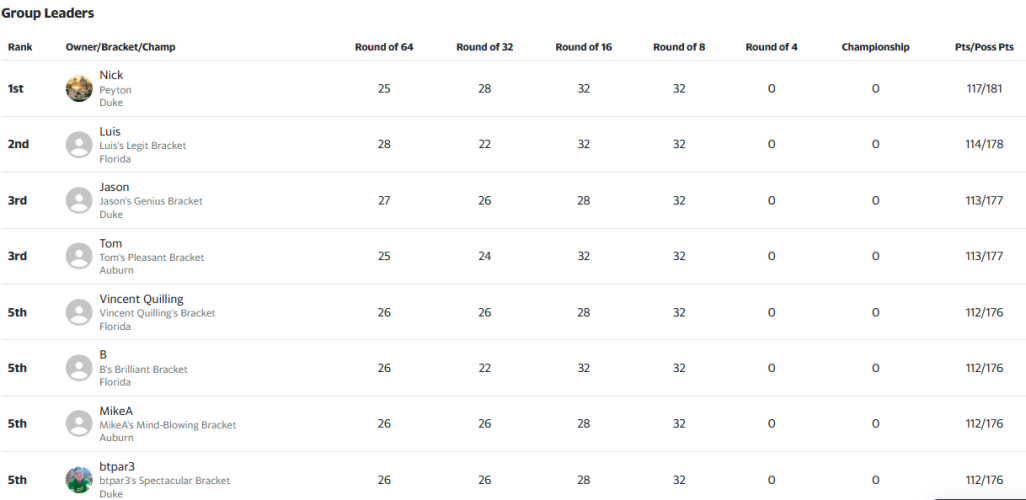Open MikeA's Mind-Blowing Bracket
The width and height of the screenshot is (1026, 500).
[168, 425]
